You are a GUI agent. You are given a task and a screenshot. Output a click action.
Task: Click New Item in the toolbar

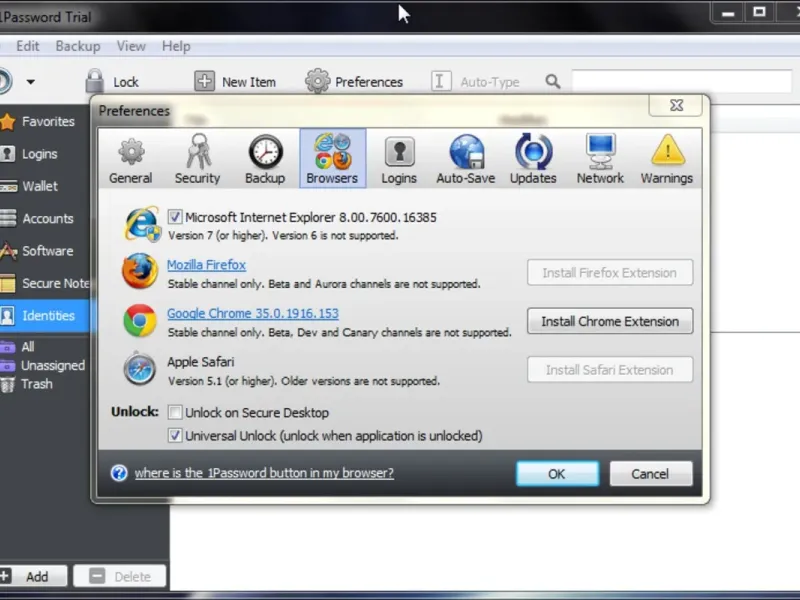point(235,82)
